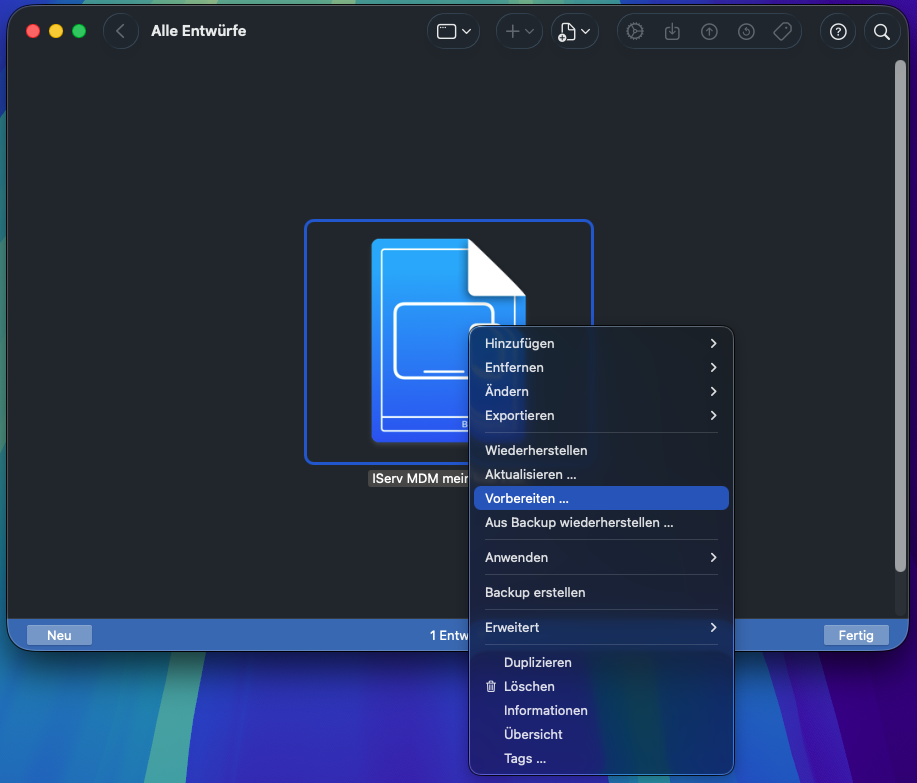
Task: Click the Prepare gear icon in toolbar
Action: [x=635, y=31]
